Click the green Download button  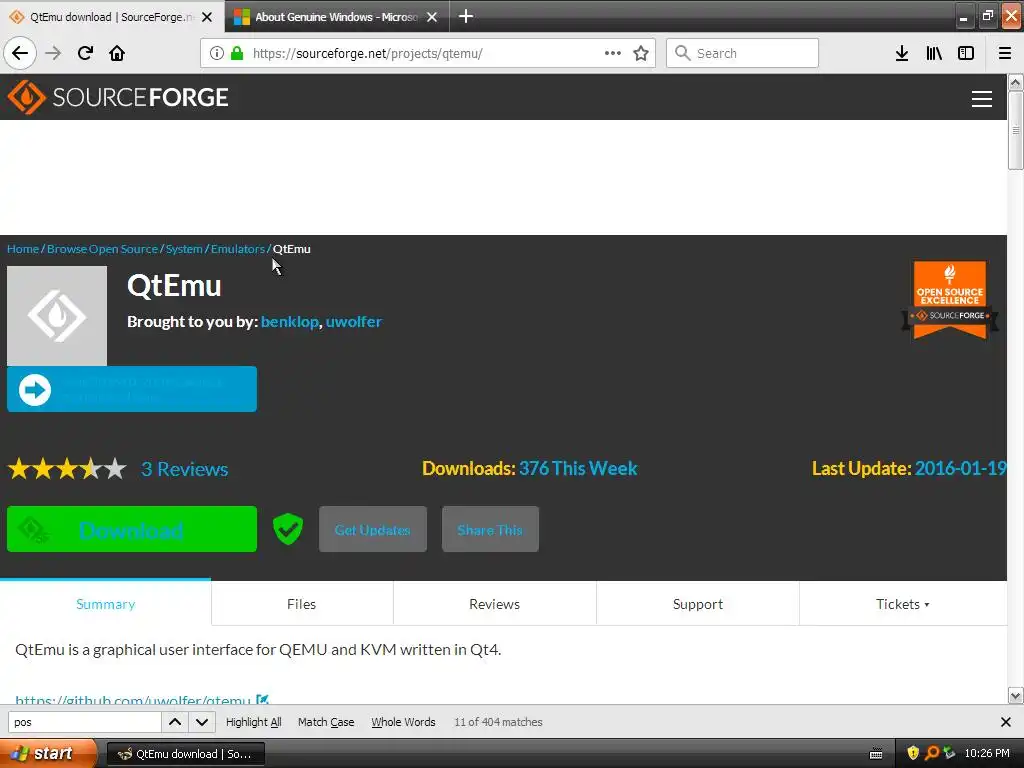(132, 529)
